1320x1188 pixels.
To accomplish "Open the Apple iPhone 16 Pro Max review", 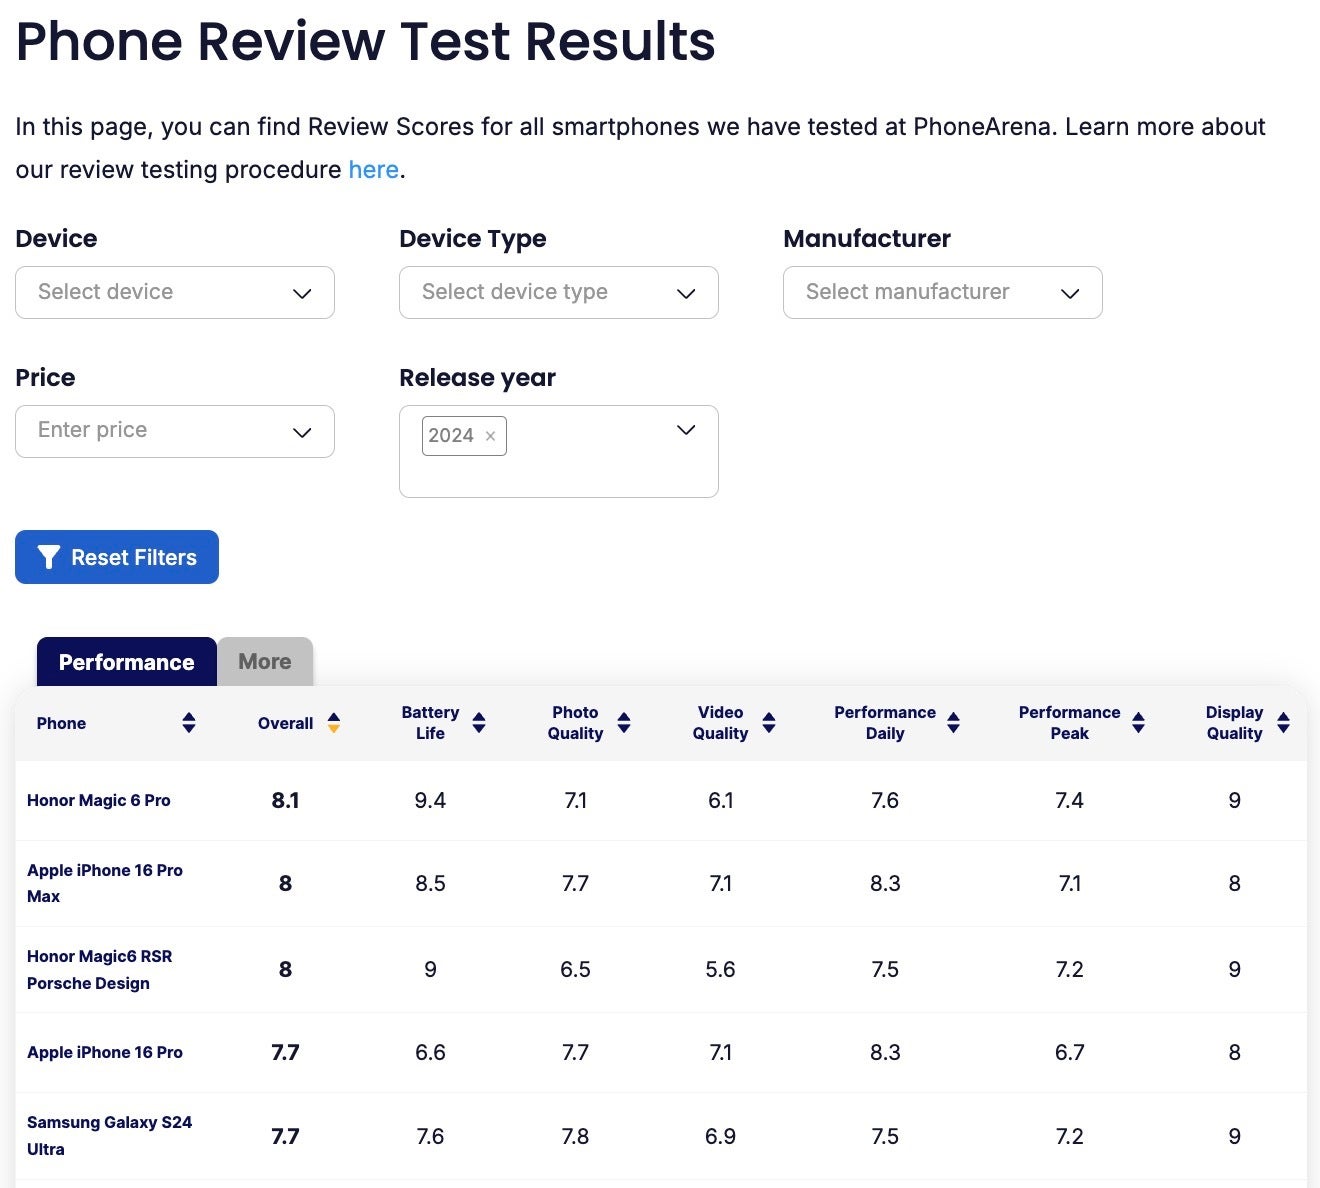I will pyautogui.click(x=104, y=883).
